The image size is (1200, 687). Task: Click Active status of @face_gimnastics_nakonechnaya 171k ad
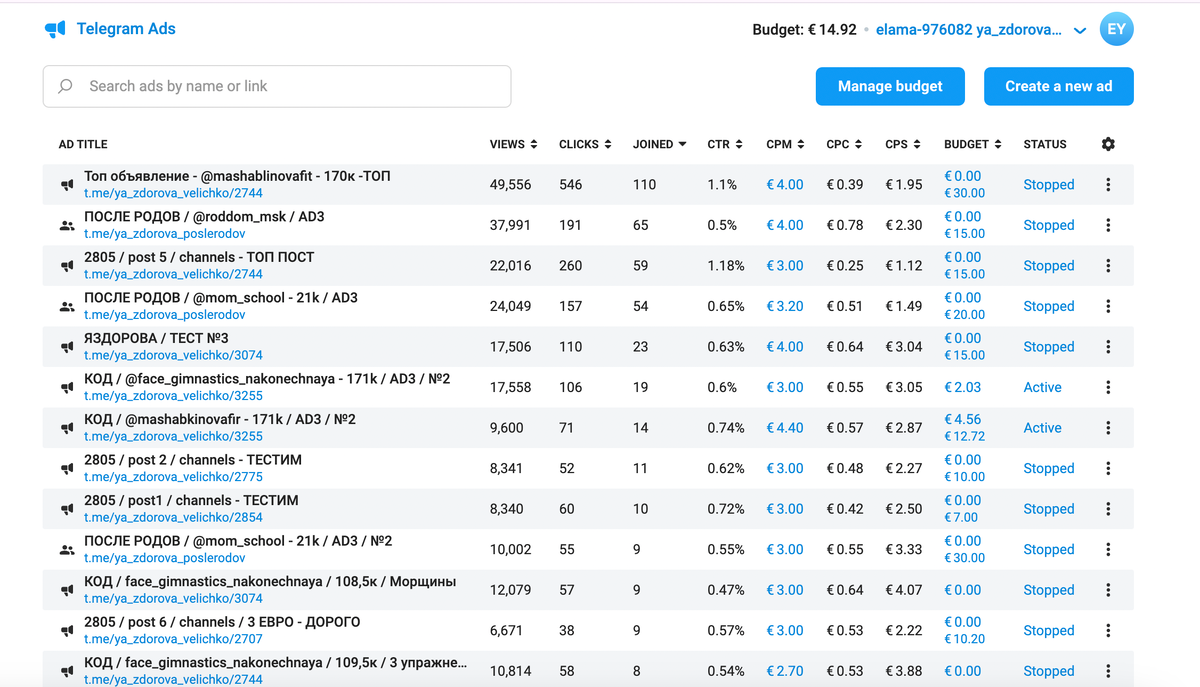pos(1042,387)
